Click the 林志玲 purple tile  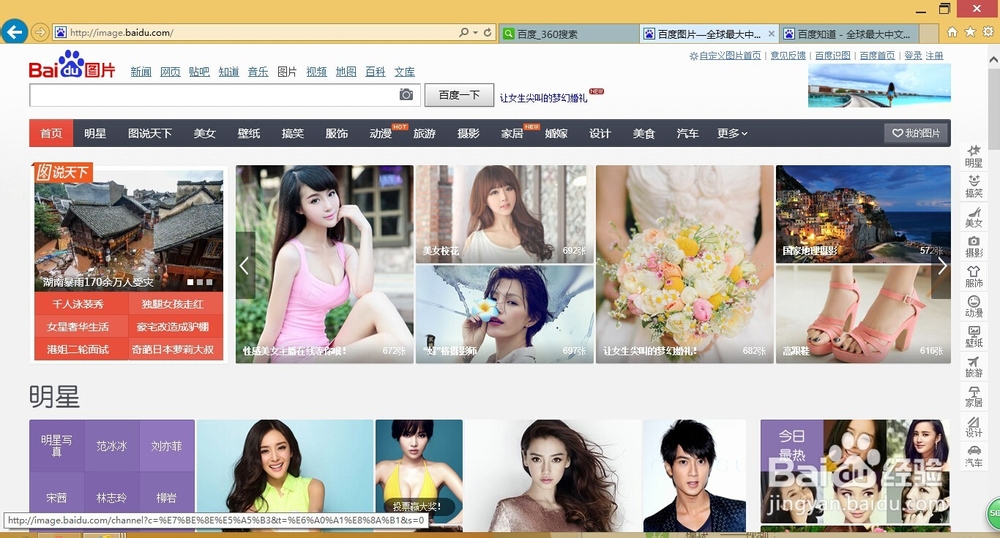[112, 497]
